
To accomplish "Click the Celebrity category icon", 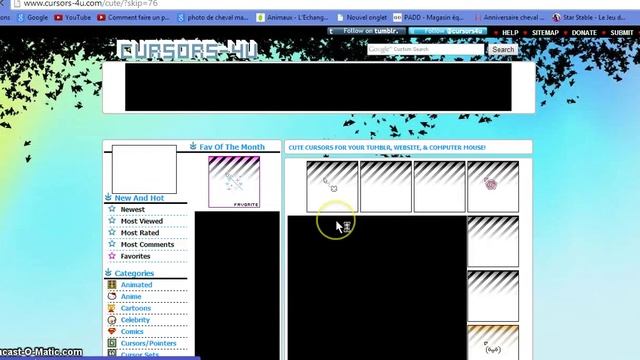I will click(112, 320).
